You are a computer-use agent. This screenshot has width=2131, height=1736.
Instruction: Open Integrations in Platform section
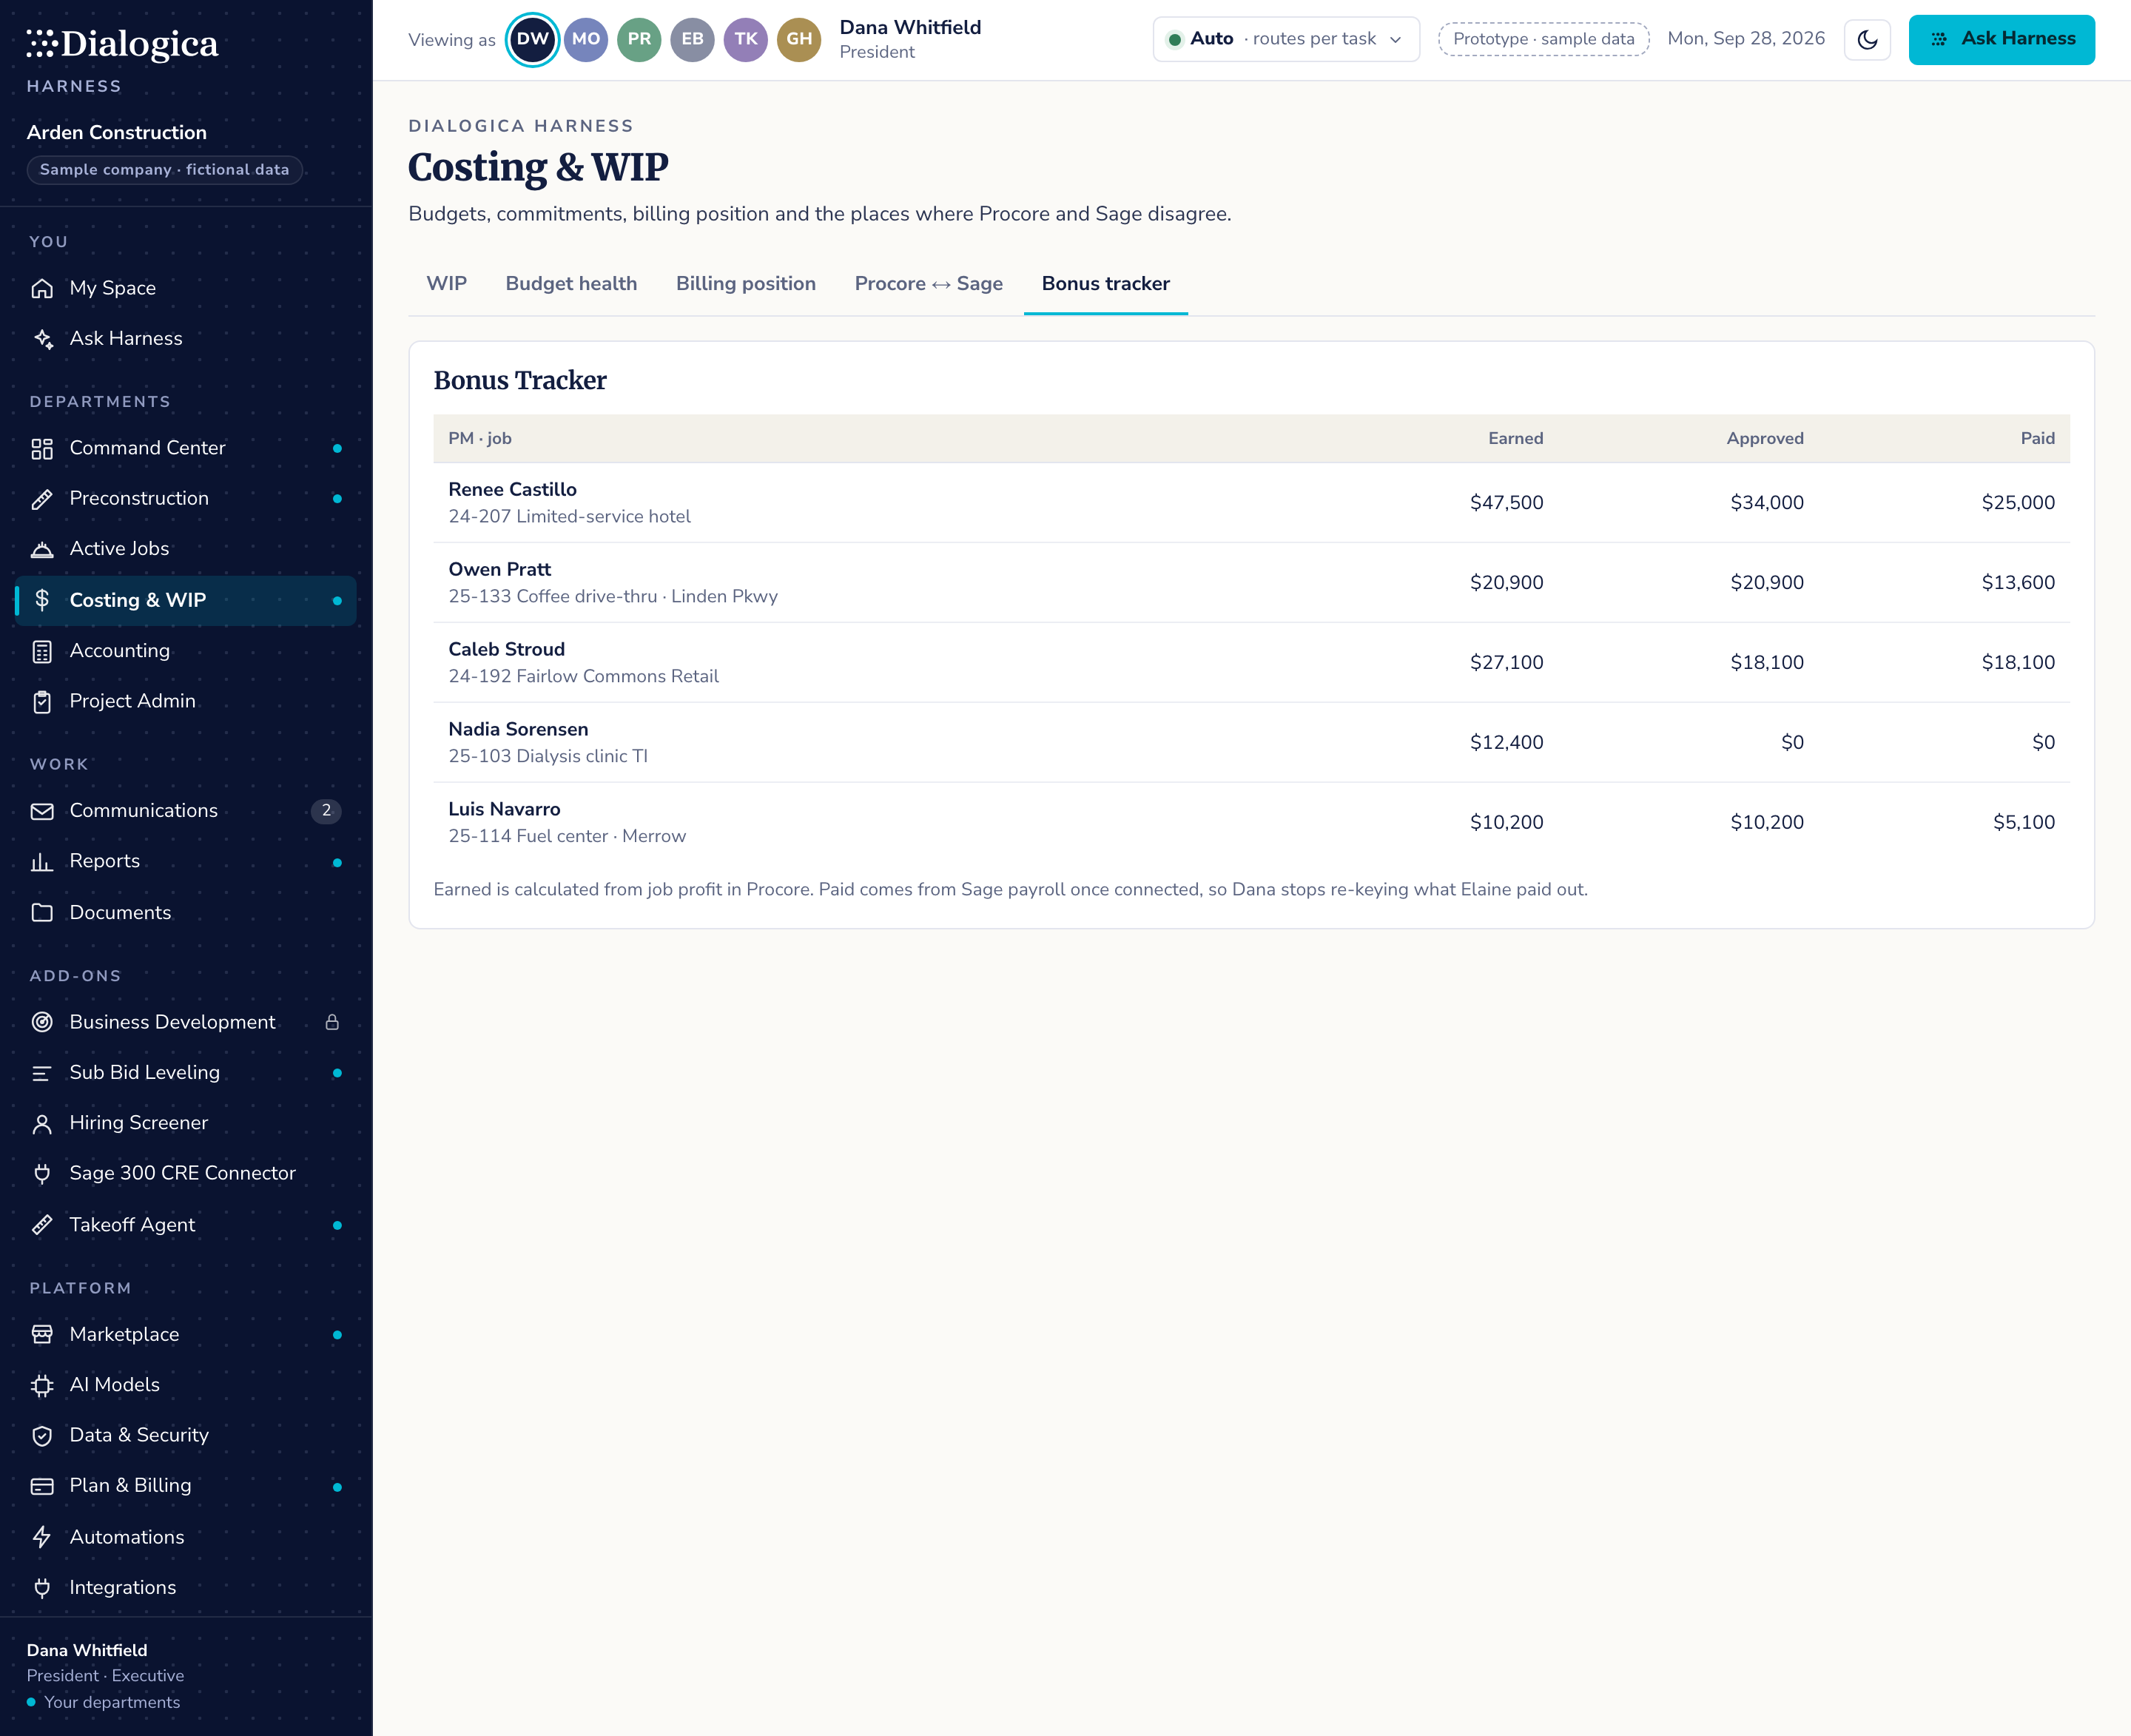(186, 1588)
